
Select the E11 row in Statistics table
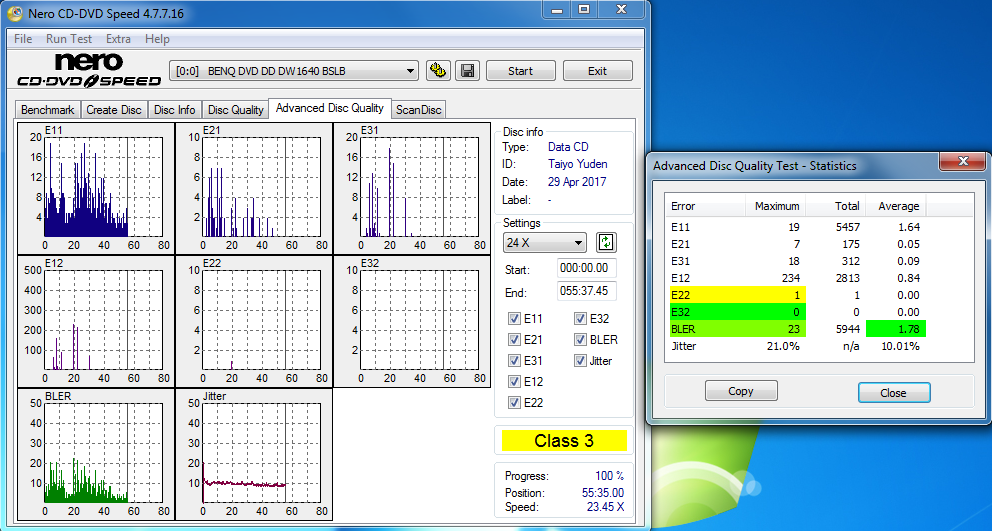tap(797, 227)
